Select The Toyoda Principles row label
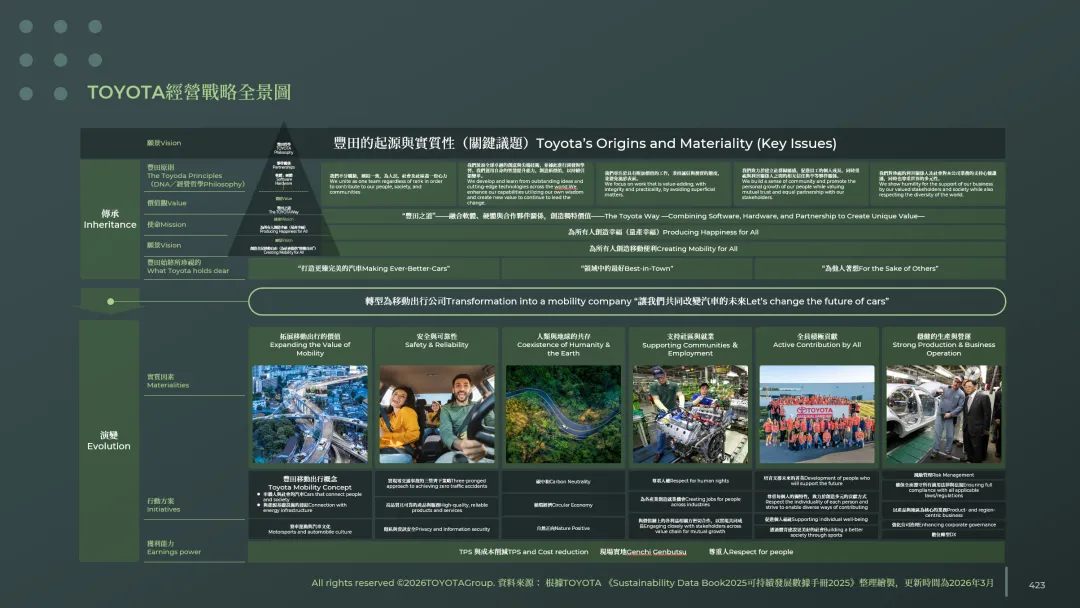 196,176
